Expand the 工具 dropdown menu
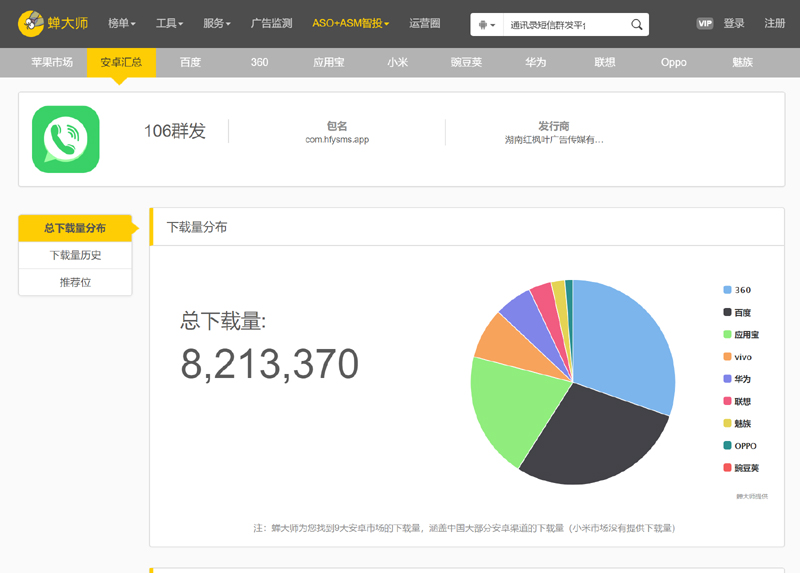Screen dimensions: 800x573 (169, 23)
